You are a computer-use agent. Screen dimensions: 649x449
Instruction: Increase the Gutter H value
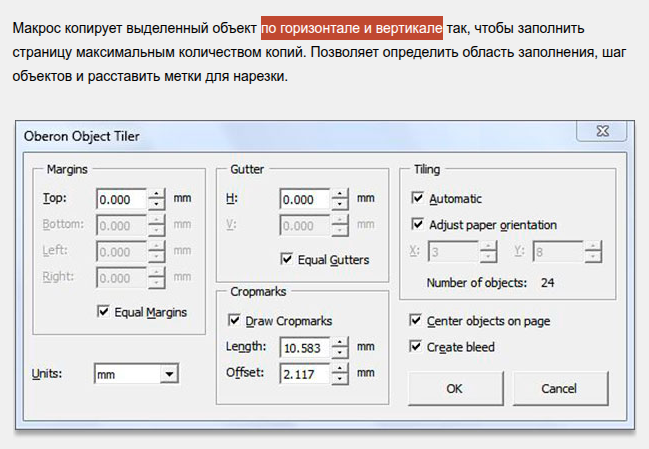click(340, 194)
